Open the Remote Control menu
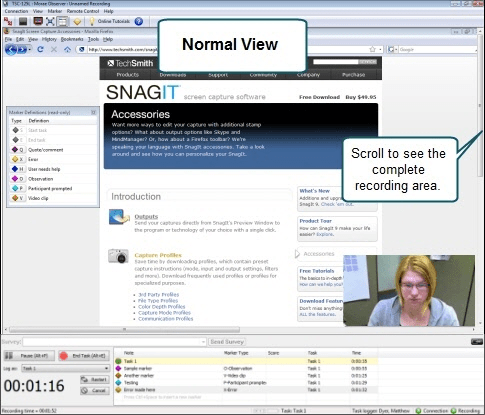Screen dimensions: 485x415 click(83, 11)
